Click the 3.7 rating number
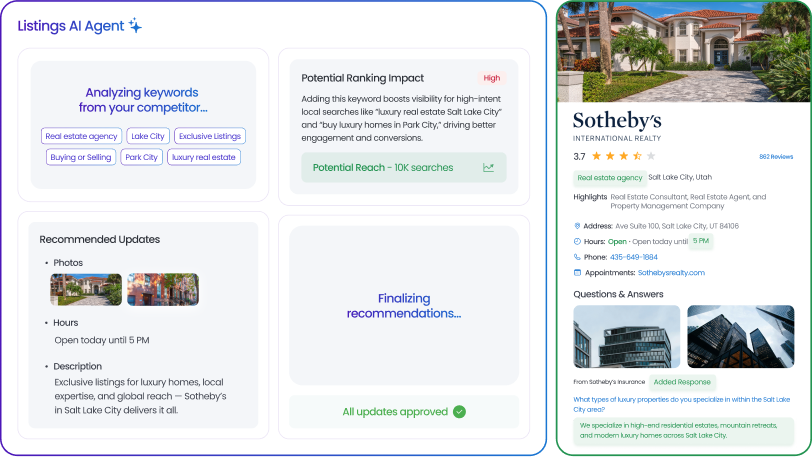This screenshot has height=457, width=812. click(579, 156)
